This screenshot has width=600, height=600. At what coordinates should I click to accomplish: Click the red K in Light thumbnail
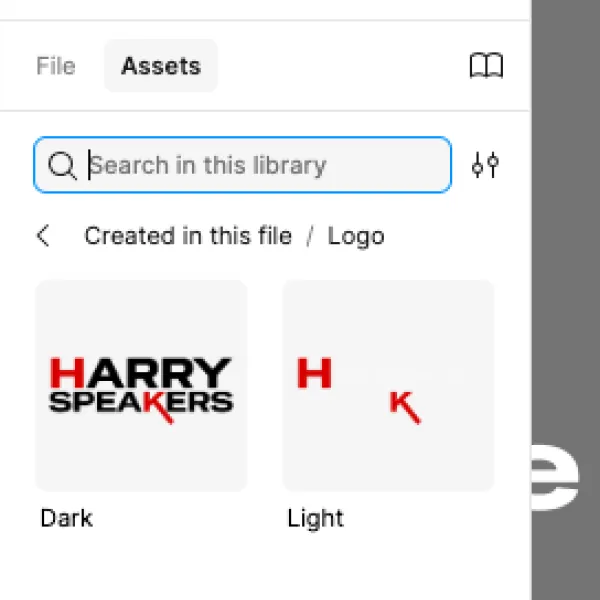[x=405, y=407]
